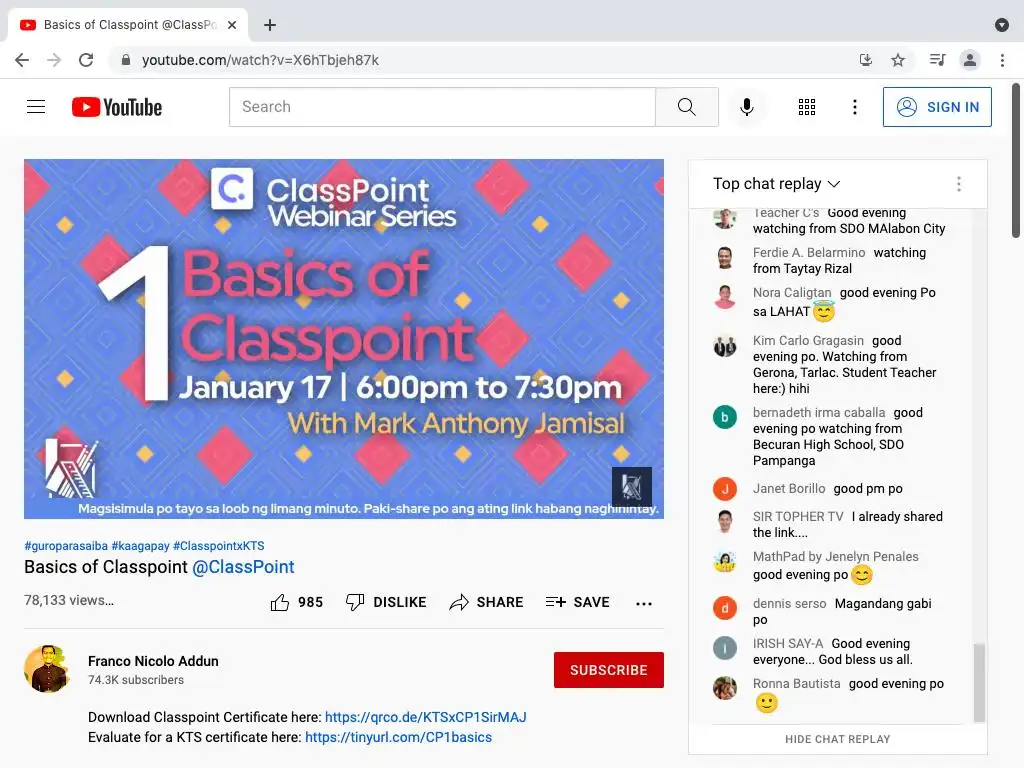
Task: Click Ferdie A. Belarmino's chat avatar
Action: [x=725, y=258]
